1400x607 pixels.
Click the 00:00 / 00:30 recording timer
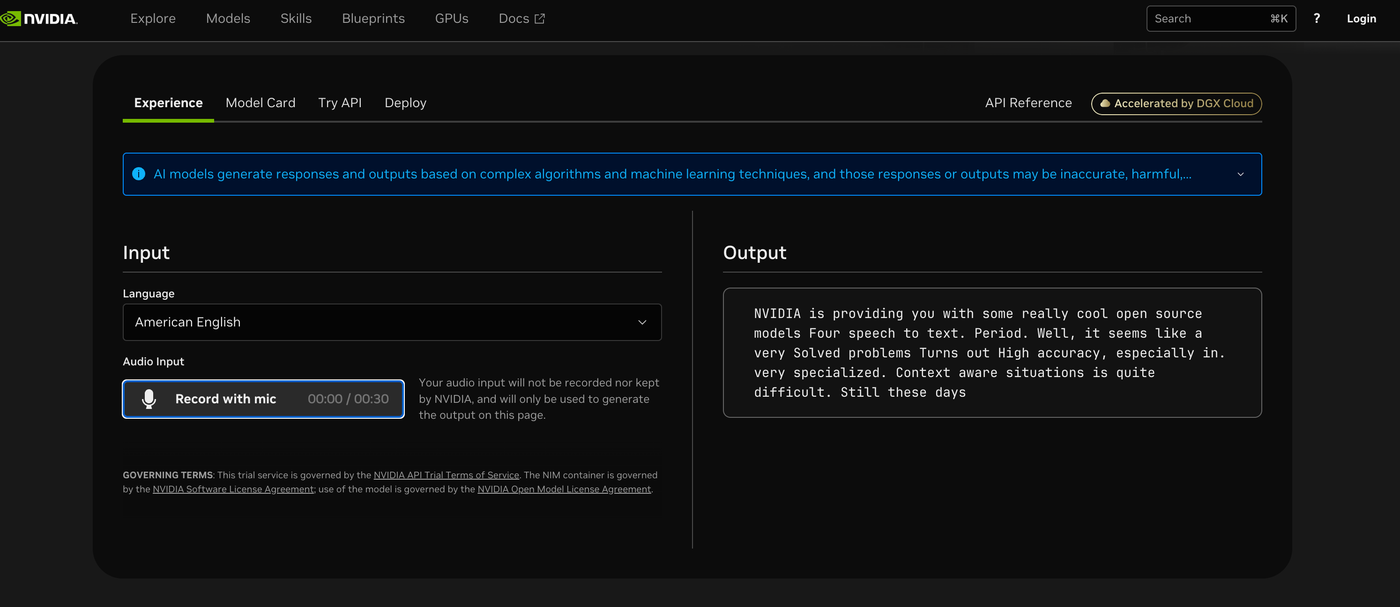[x=348, y=399]
